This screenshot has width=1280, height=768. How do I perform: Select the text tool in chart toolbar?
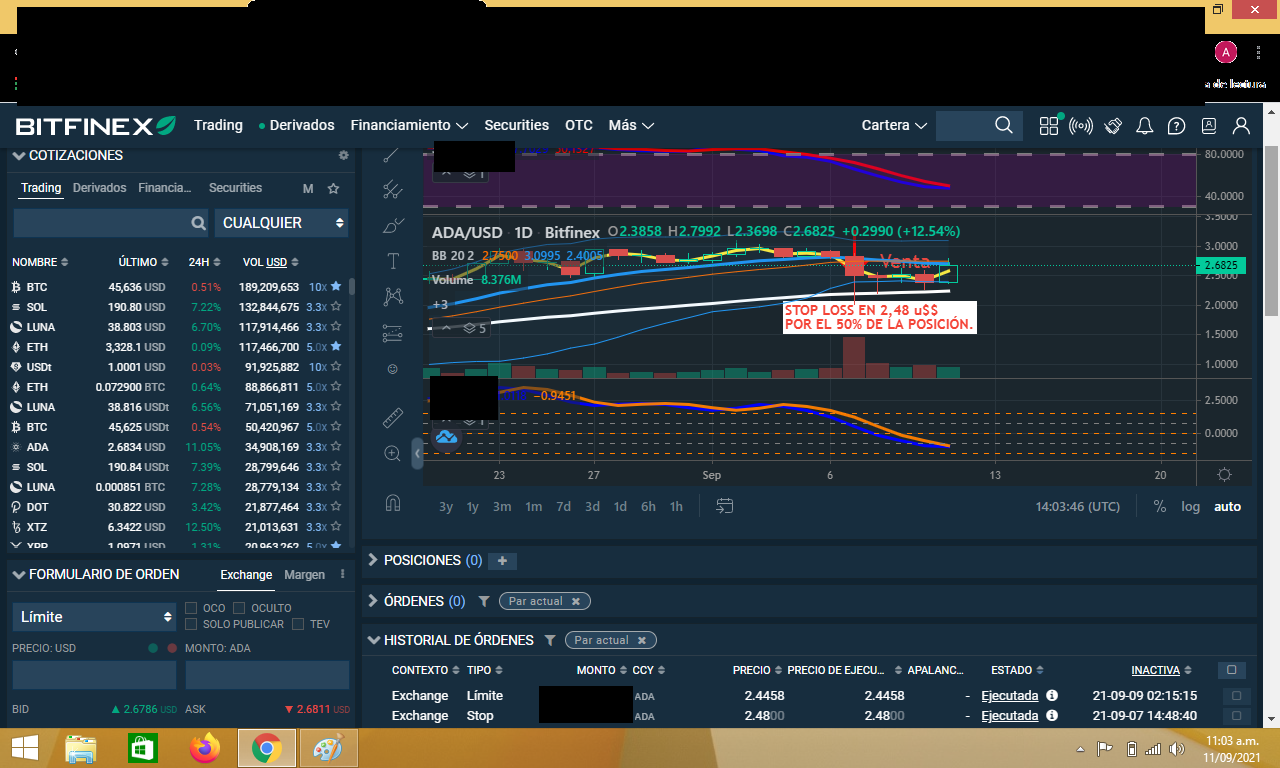pos(393,261)
